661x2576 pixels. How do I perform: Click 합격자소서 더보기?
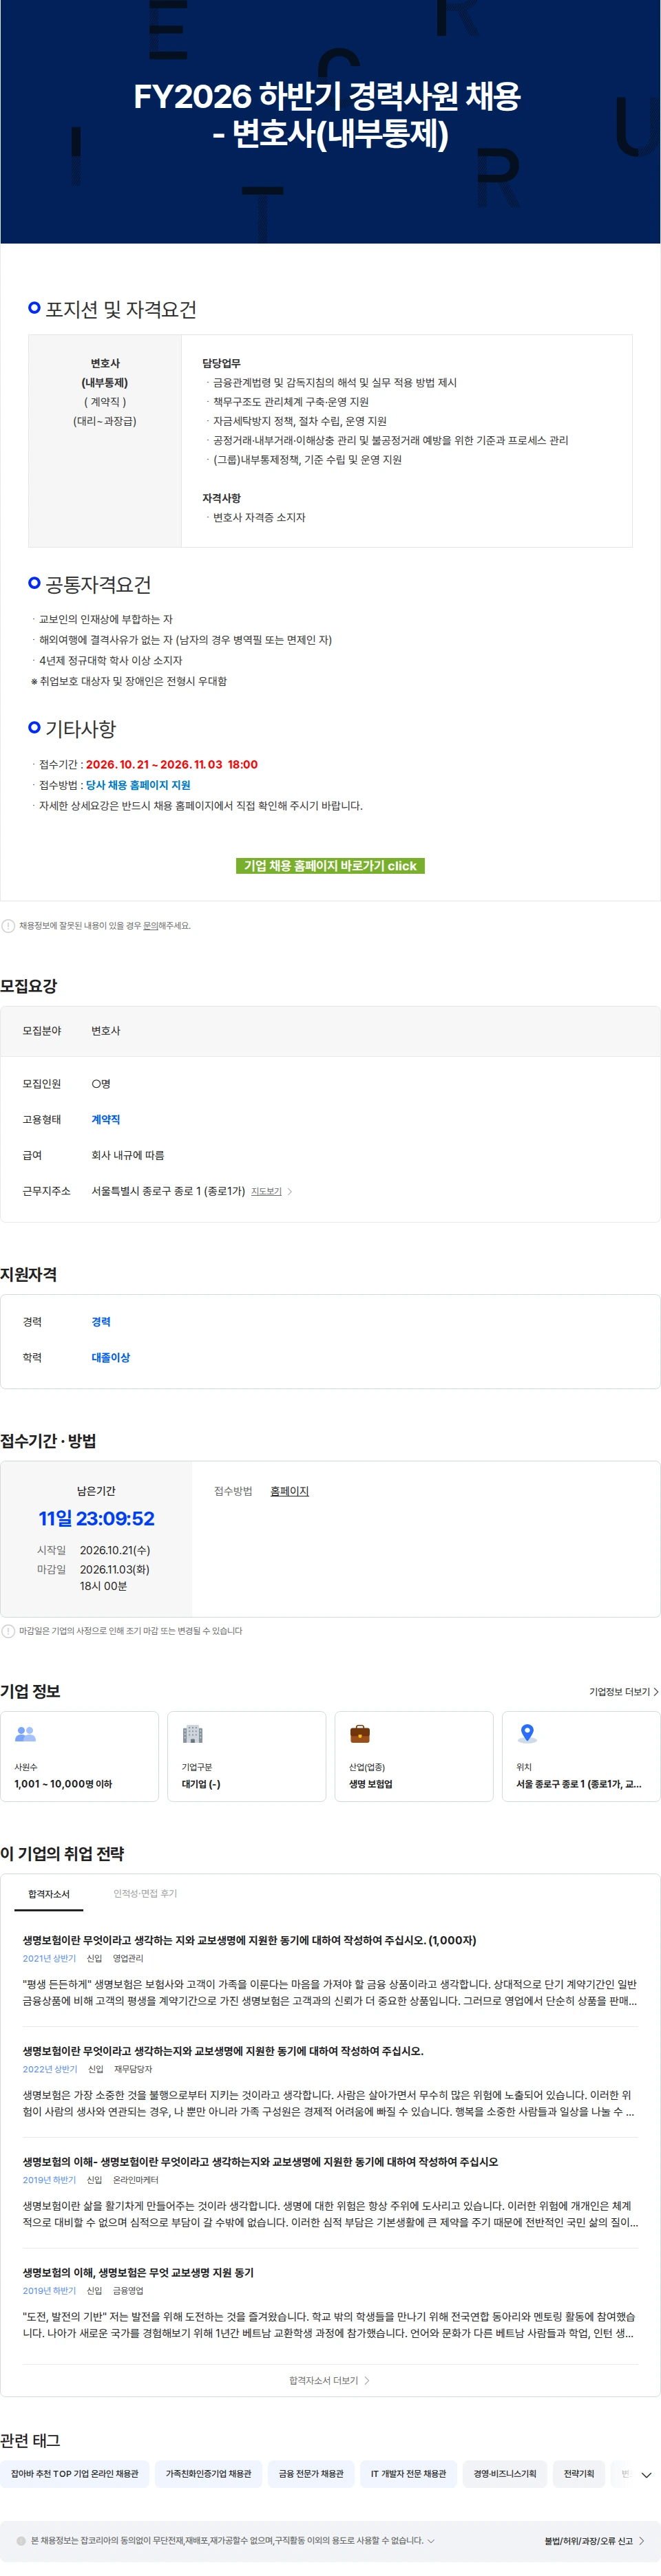330,2380
